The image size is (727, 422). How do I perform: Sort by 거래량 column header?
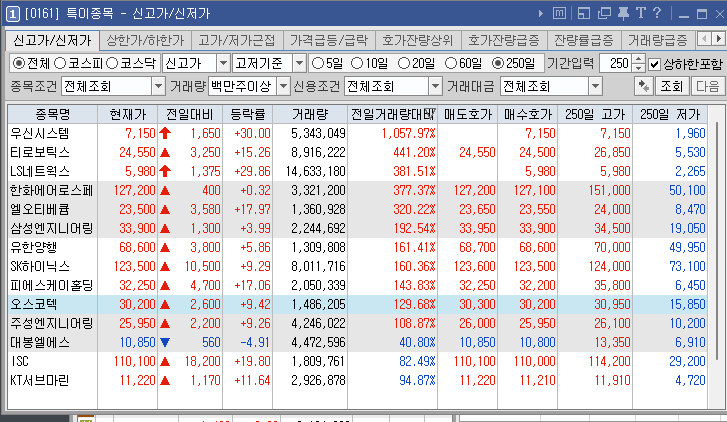click(x=310, y=114)
